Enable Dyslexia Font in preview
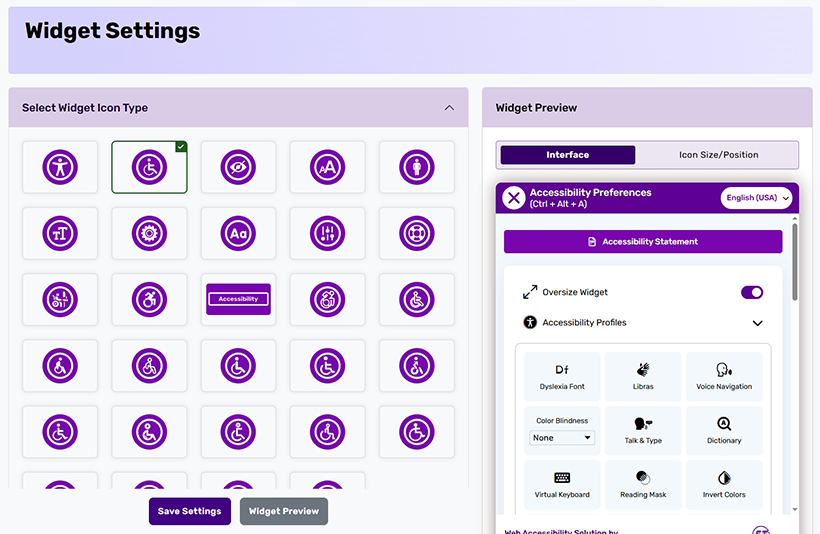Image resolution: width=820 pixels, height=534 pixels. coord(562,377)
